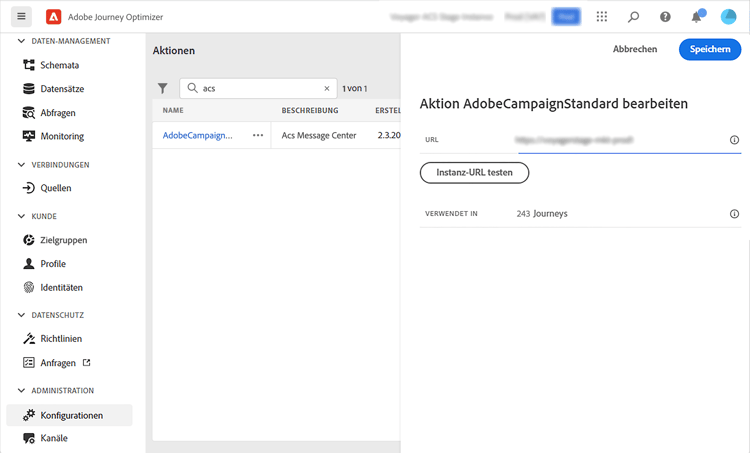The image size is (750, 453).
Task: Click the 243 Journeys value
Action: coord(542,214)
